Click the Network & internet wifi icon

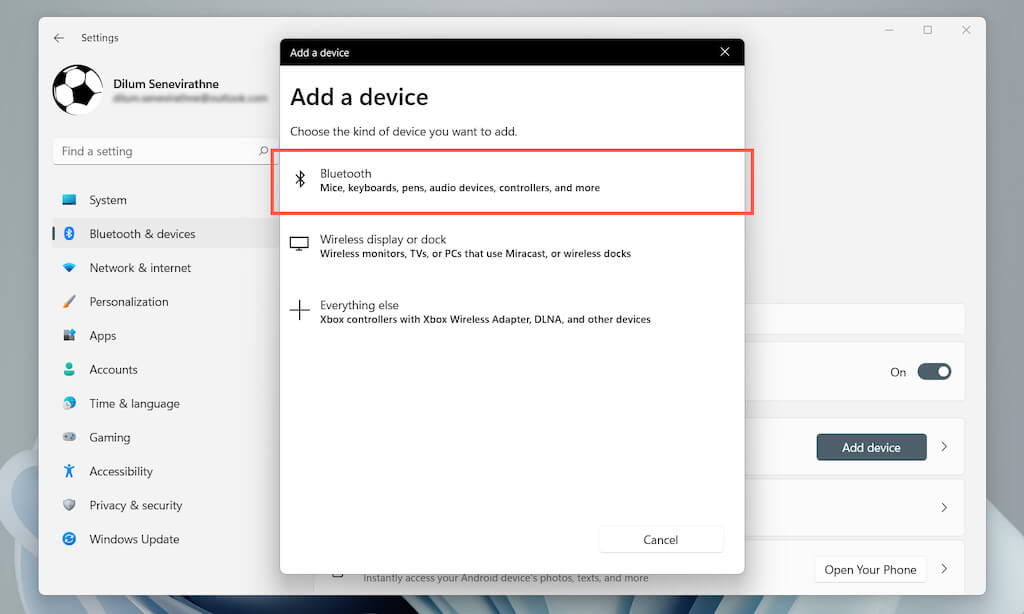(69, 268)
